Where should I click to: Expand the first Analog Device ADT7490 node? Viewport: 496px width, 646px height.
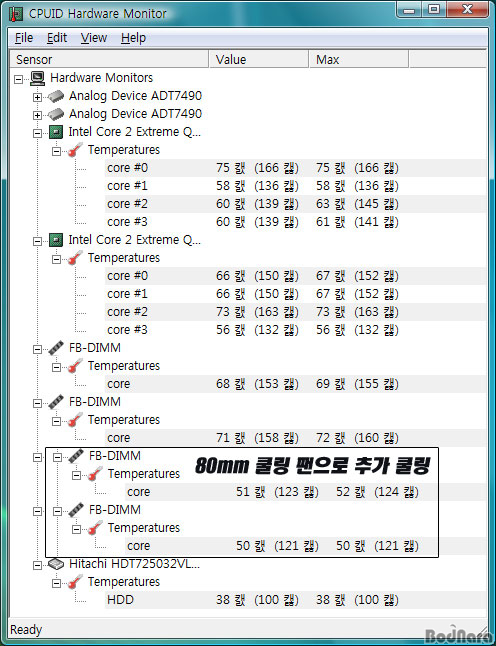pos(37,98)
